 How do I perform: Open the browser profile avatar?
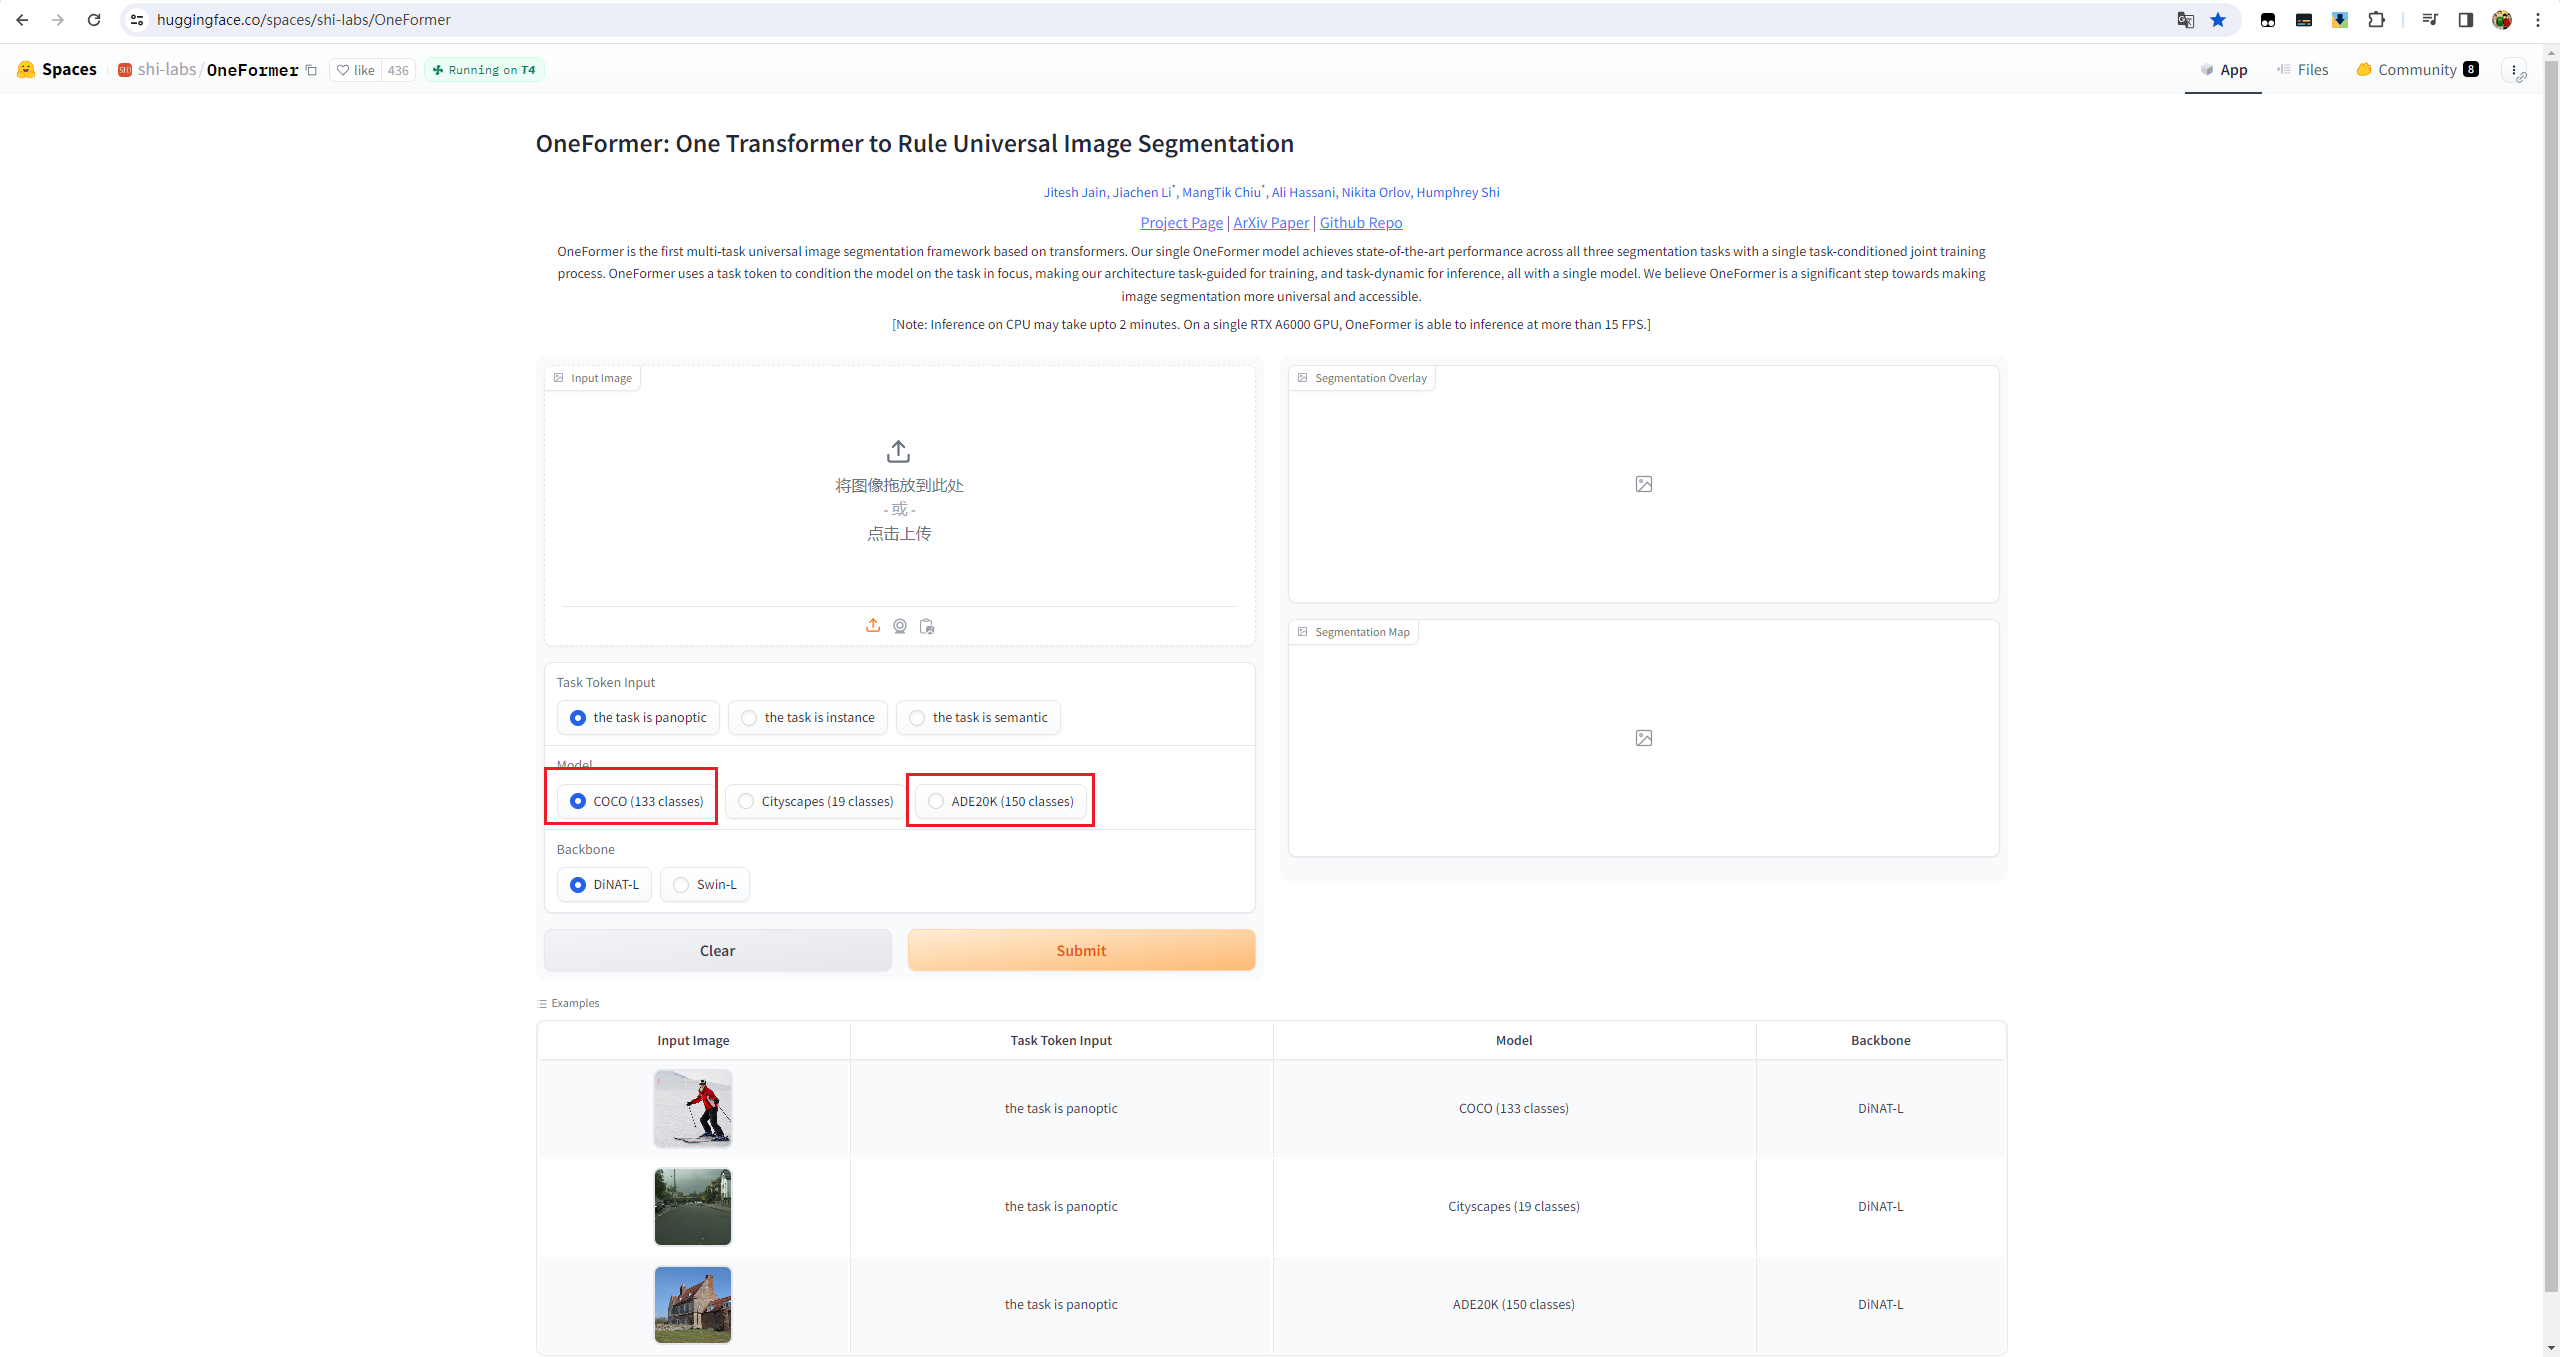point(2502,20)
